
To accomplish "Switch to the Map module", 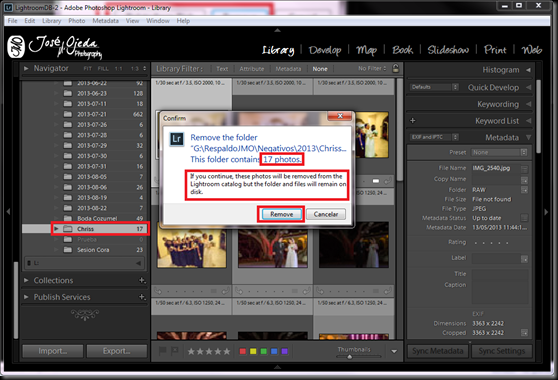I will click(367, 50).
